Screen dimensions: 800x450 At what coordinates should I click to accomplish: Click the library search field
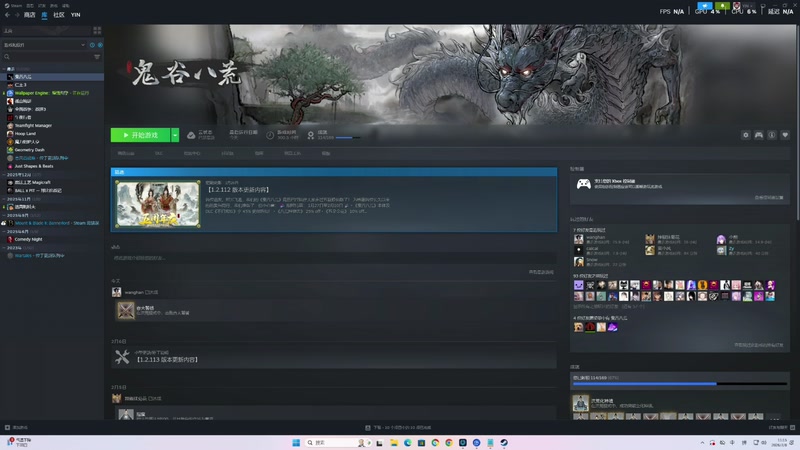[47, 57]
